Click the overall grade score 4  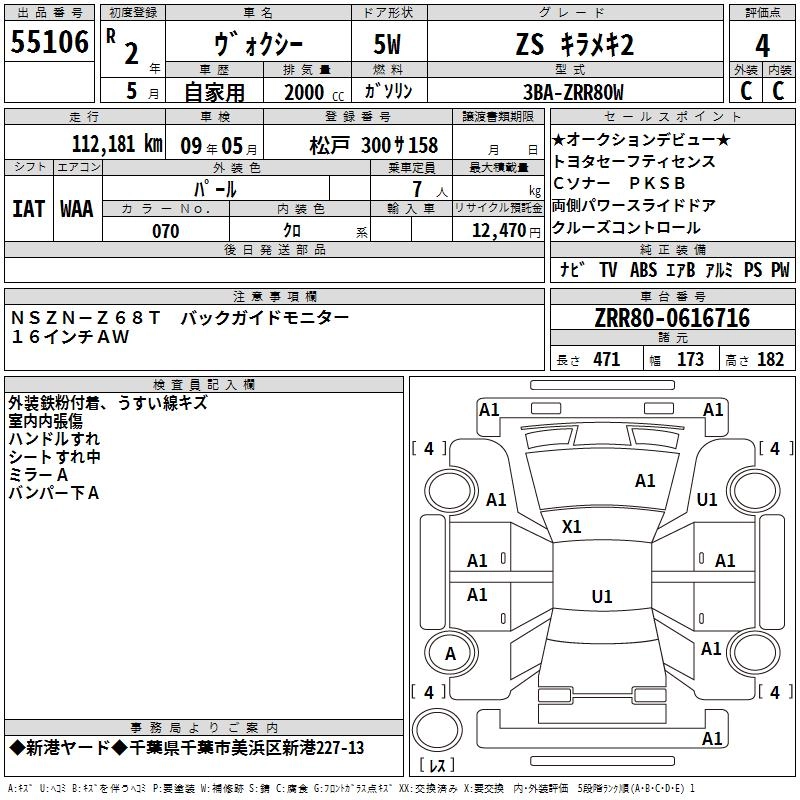[x=762, y=45]
